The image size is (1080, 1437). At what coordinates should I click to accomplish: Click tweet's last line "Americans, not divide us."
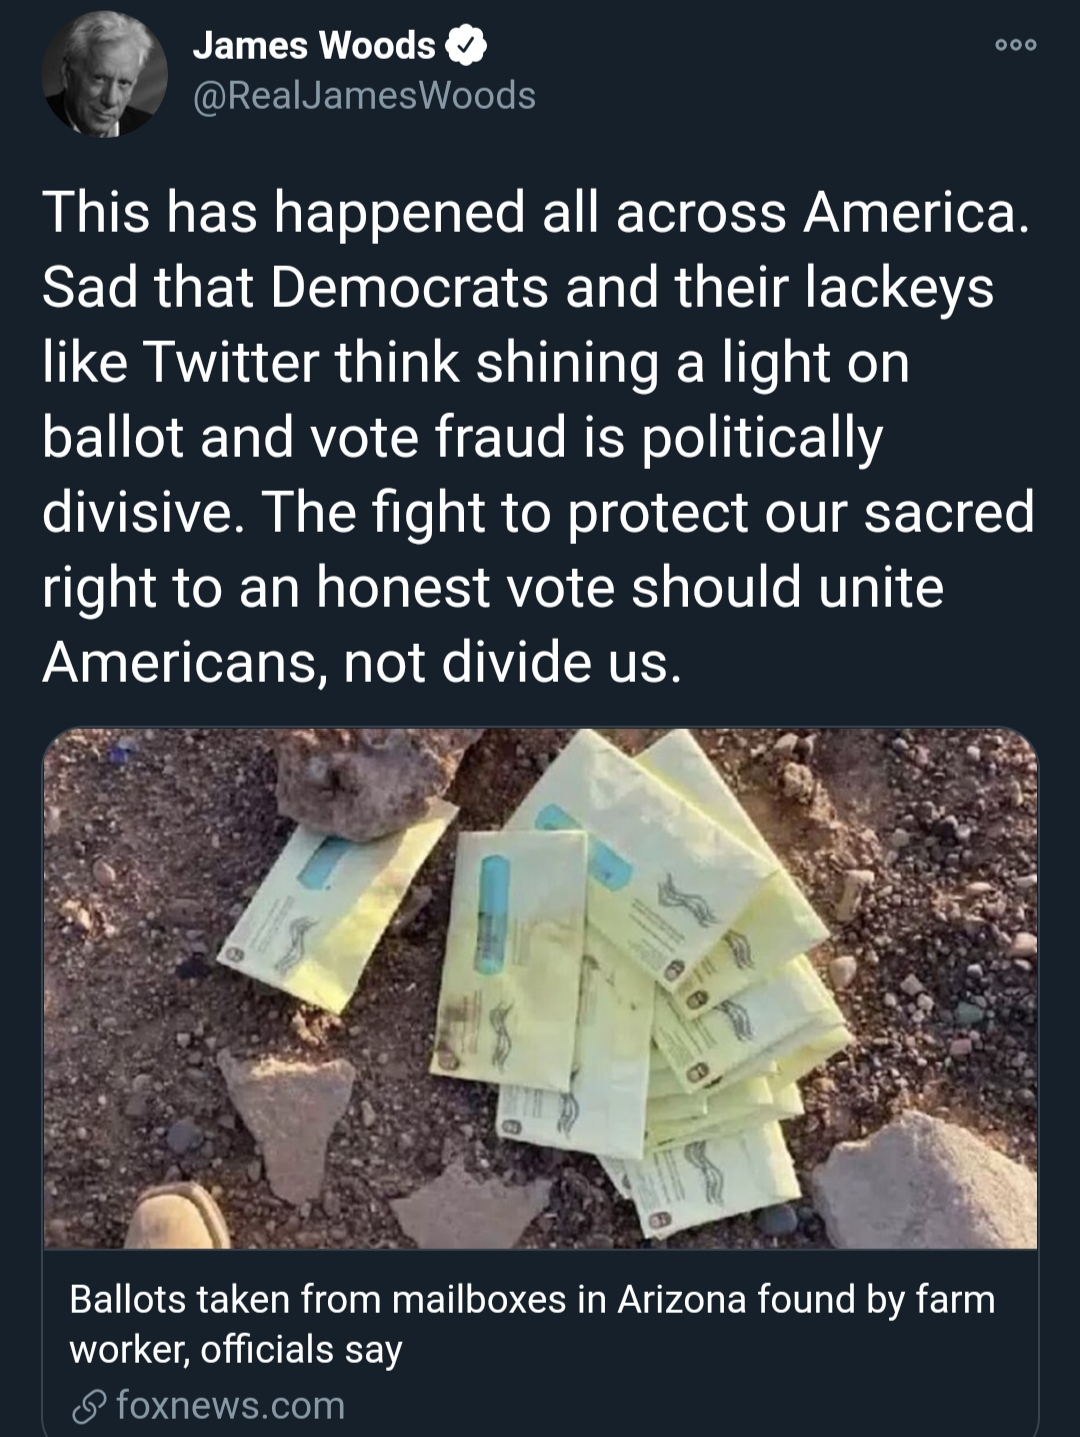[362, 661]
